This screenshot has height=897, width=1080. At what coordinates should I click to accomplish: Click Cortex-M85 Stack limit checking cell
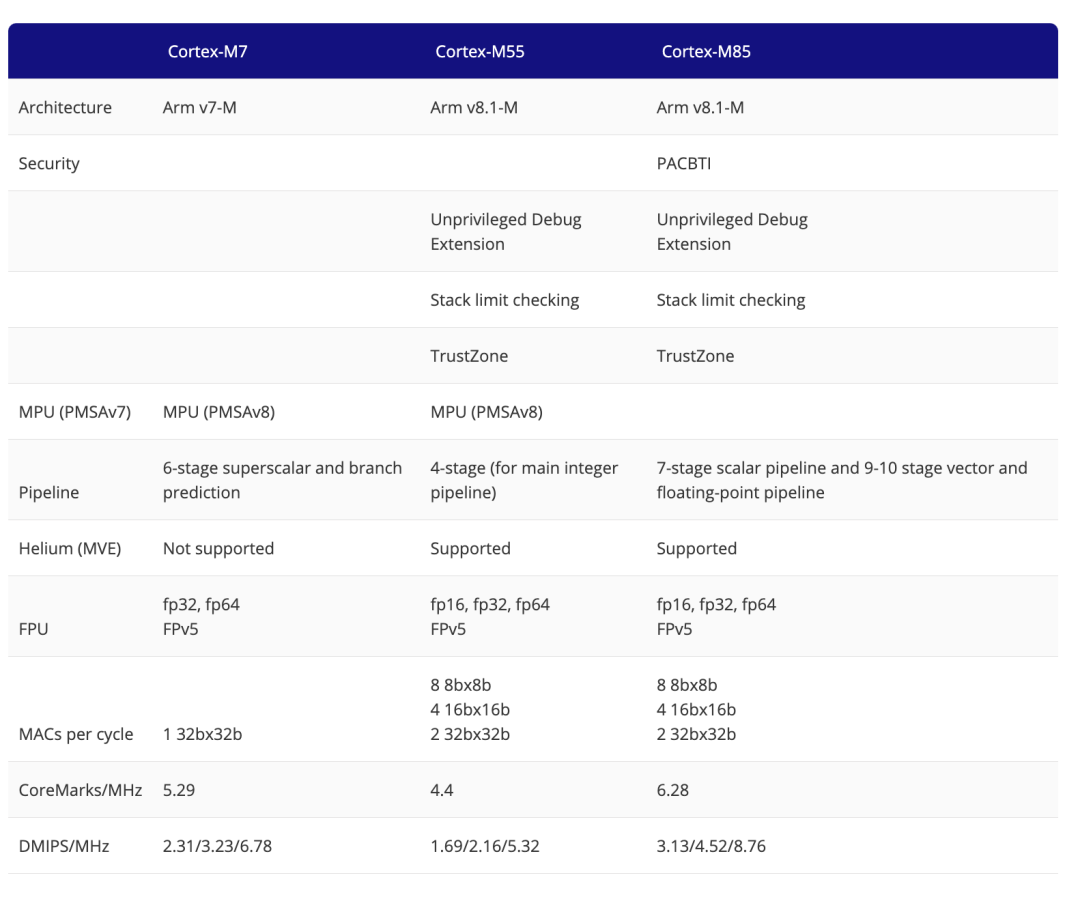pyautogui.click(x=731, y=300)
